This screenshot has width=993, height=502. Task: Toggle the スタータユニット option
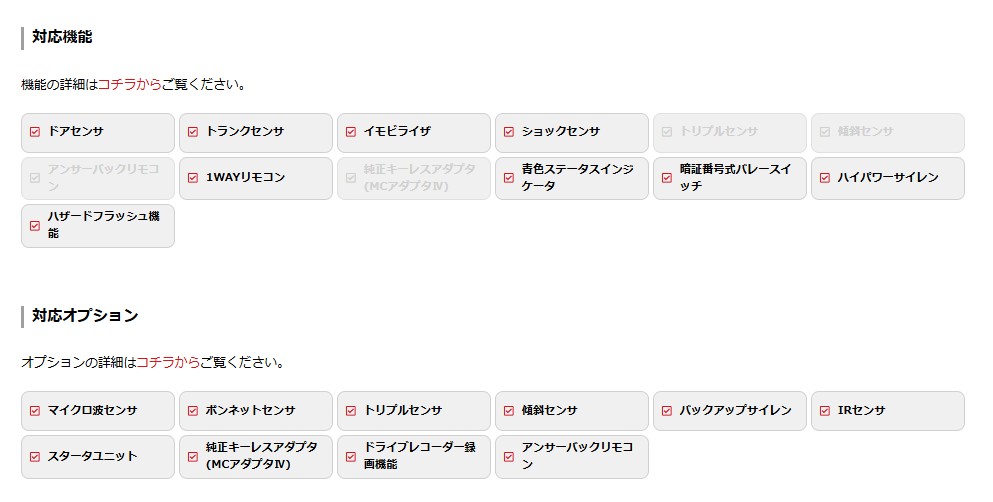(35, 457)
